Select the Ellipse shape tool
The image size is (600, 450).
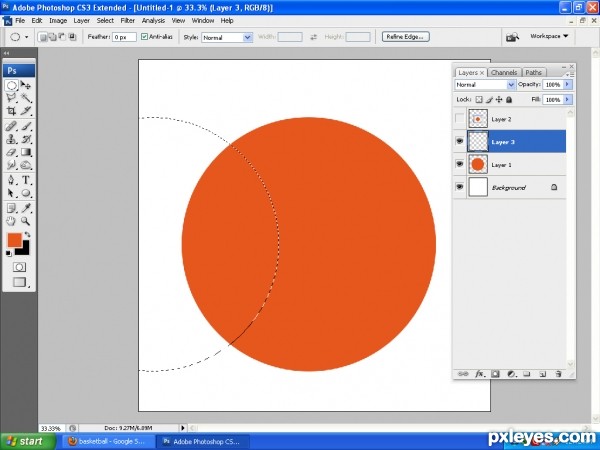pyautogui.click(x=26, y=193)
